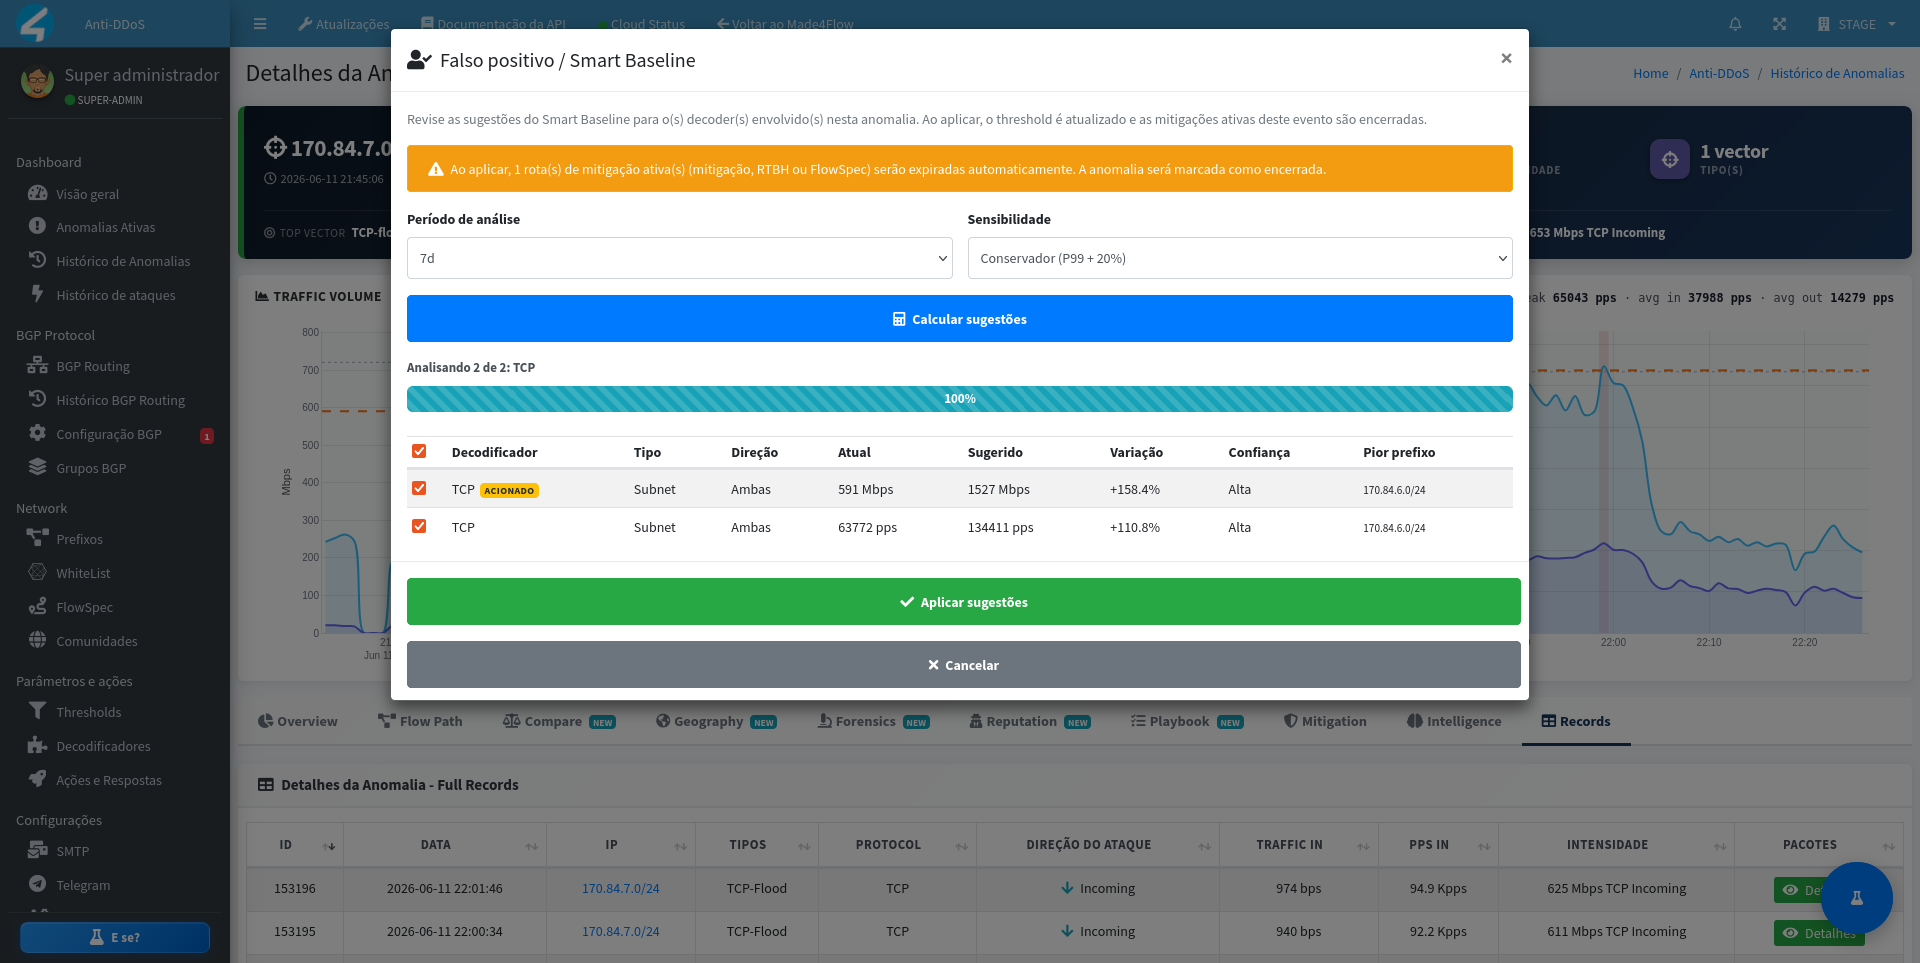Switch to the Playbook tab
Screen dimensions: 1920x963
click(1187, 721)
